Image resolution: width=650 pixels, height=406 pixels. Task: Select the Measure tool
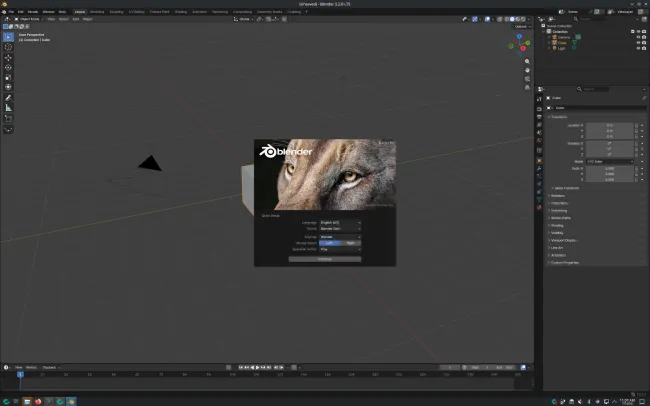(8, 108)
